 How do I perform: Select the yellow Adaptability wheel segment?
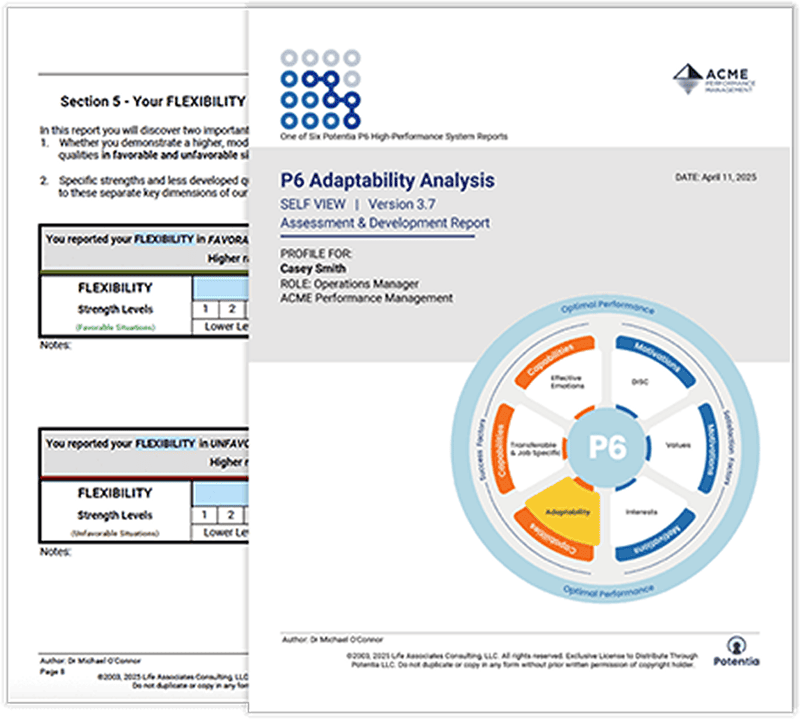point(566,511)
